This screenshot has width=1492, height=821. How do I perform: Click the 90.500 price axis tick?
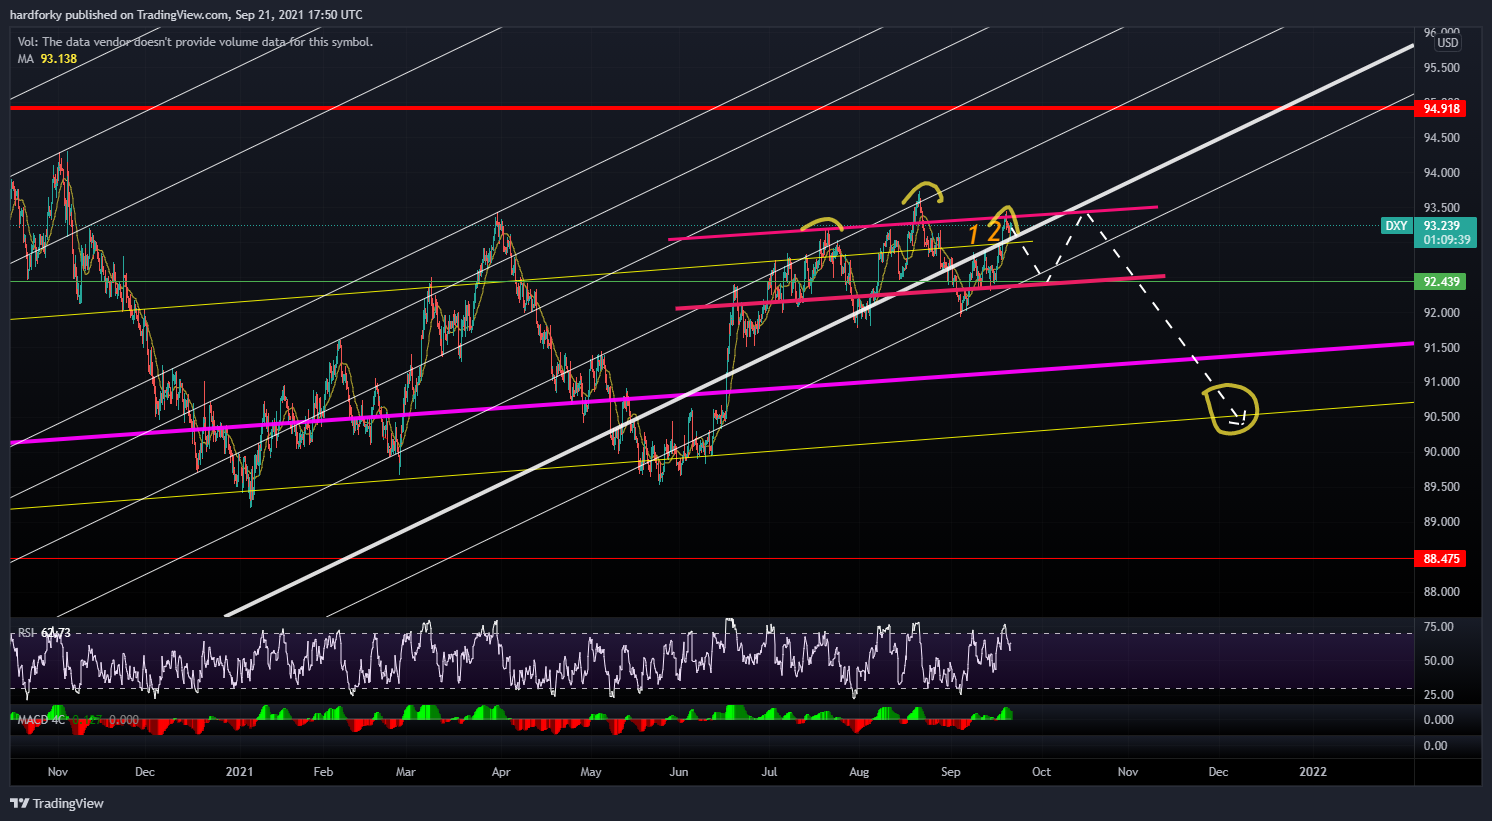(1441, 417)
